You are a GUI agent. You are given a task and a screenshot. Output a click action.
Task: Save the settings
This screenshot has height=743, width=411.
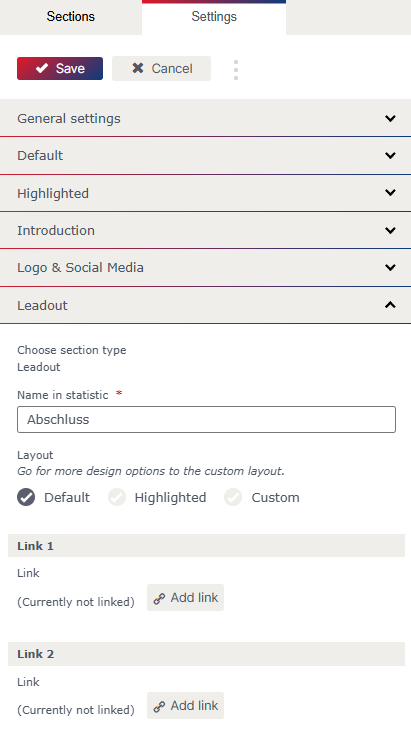click(60, 68)
